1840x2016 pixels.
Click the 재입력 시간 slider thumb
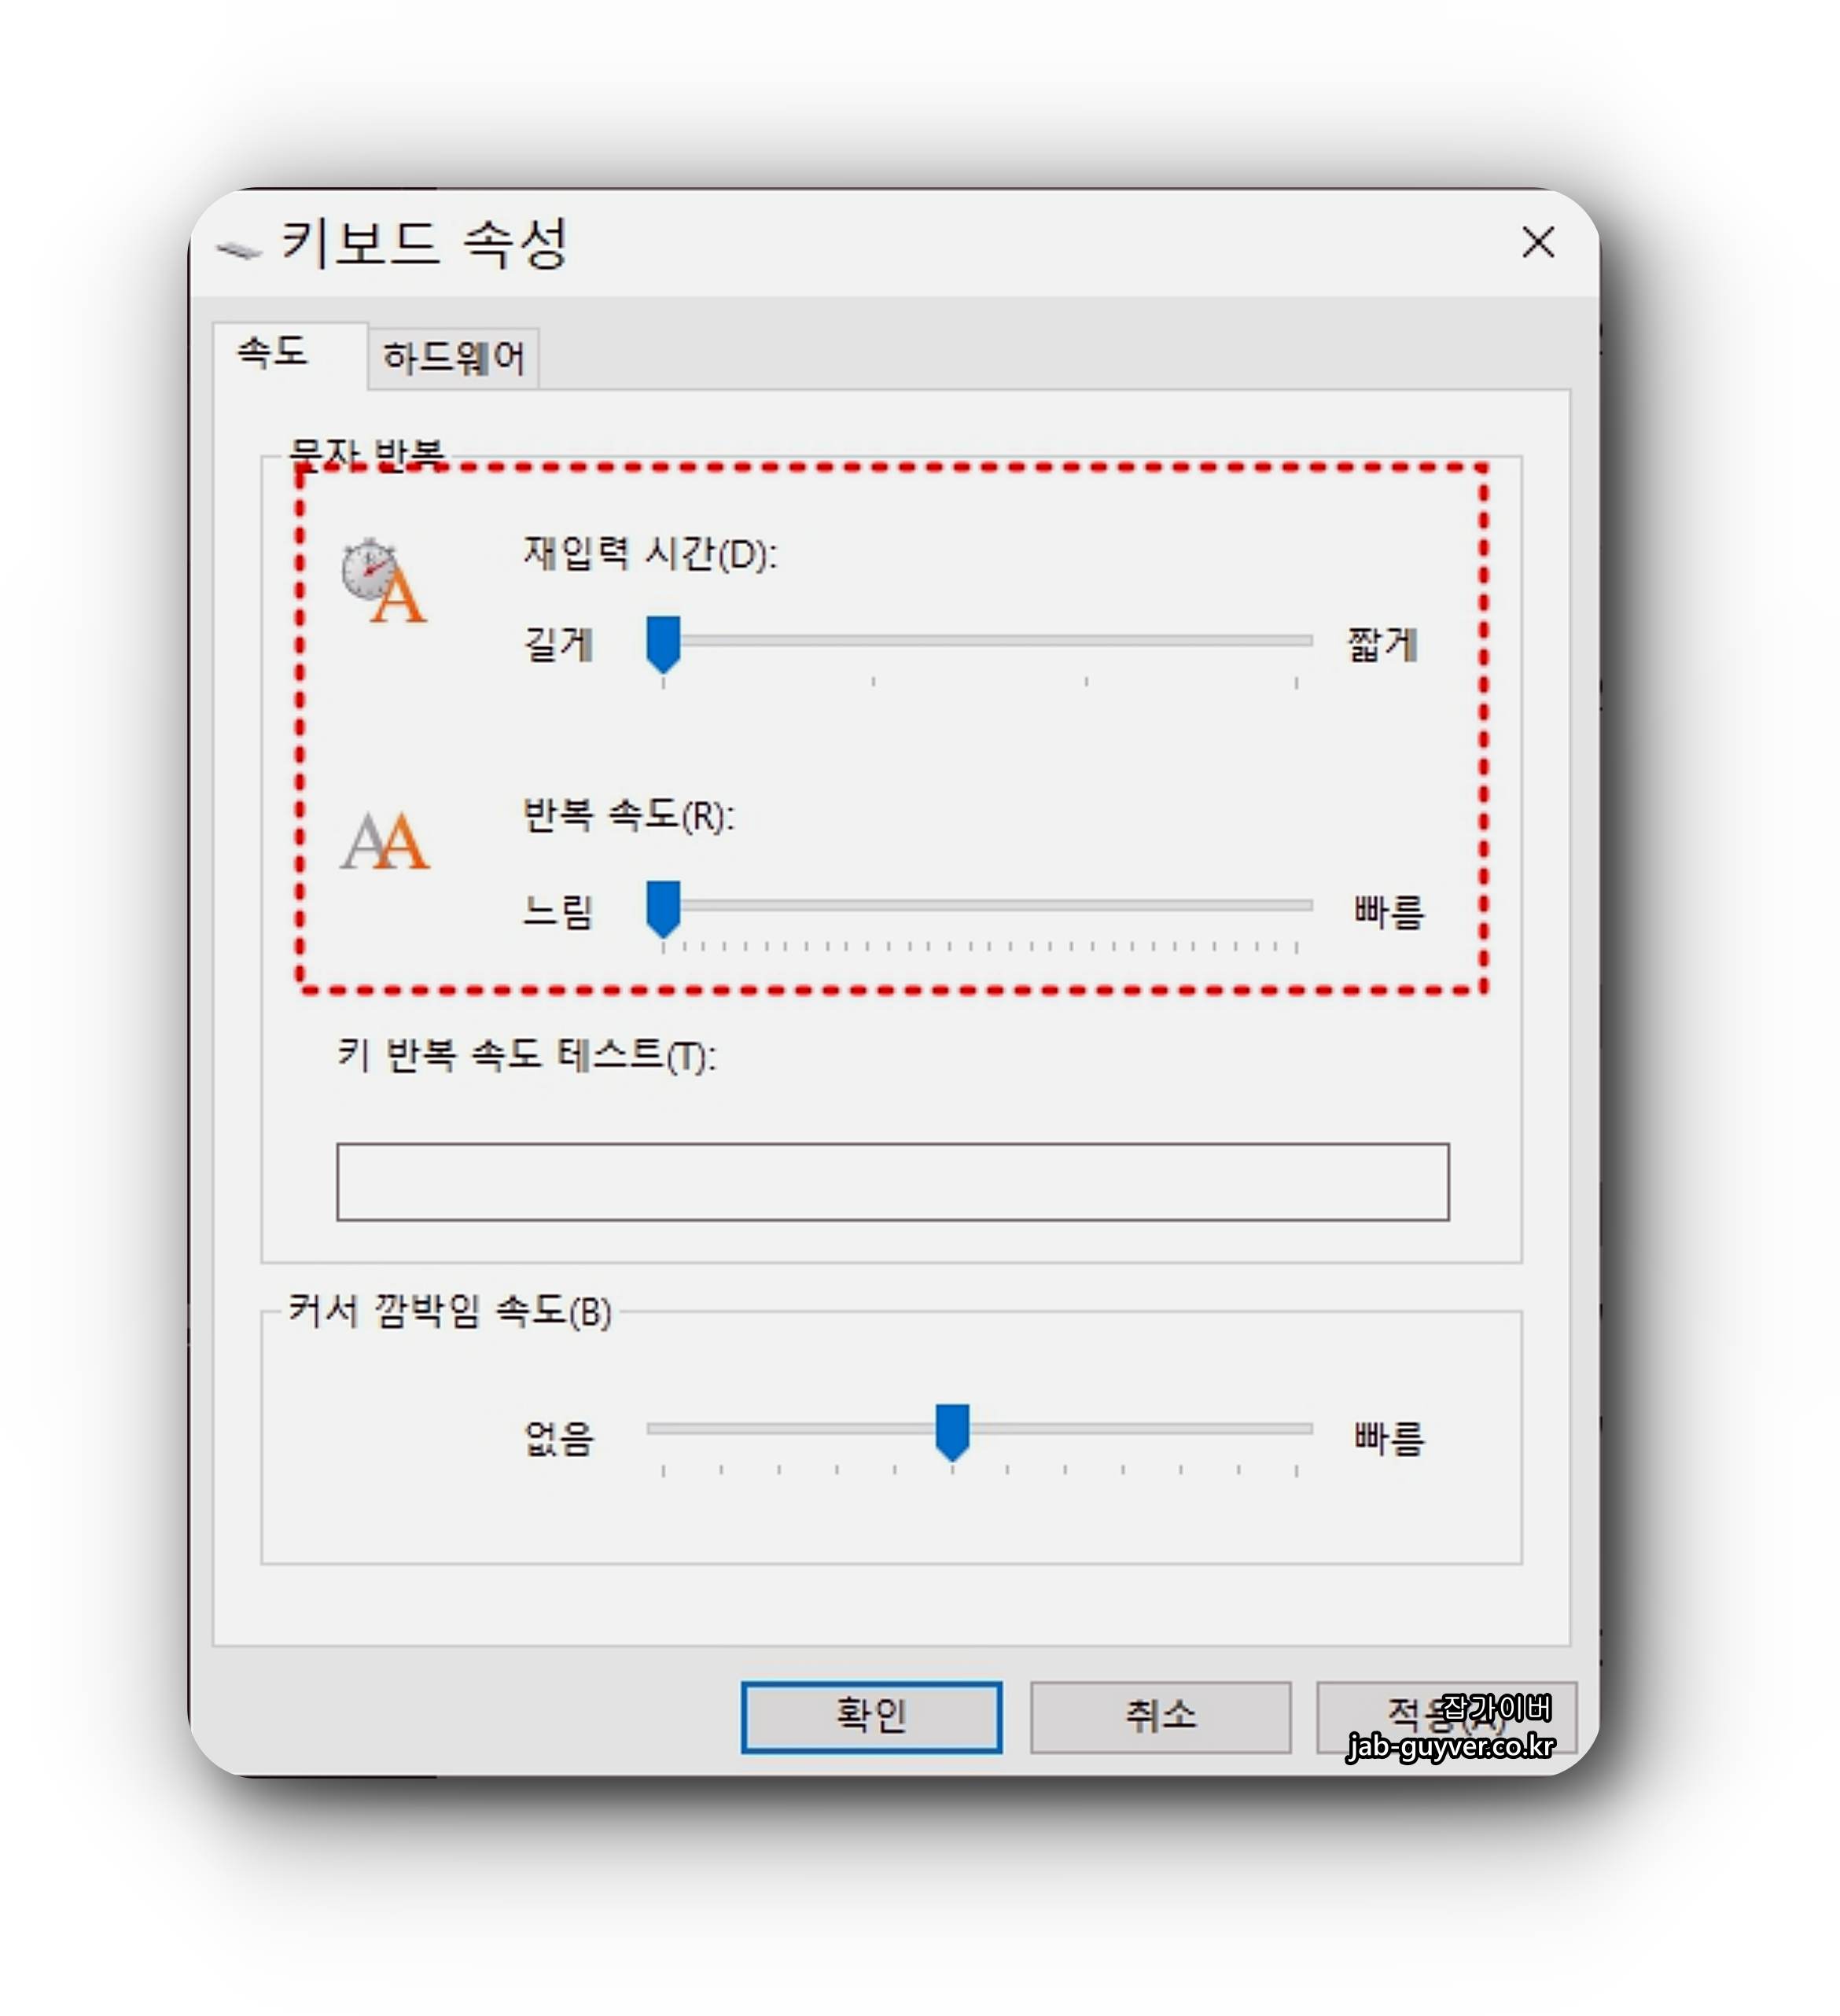tap(663, 644)
